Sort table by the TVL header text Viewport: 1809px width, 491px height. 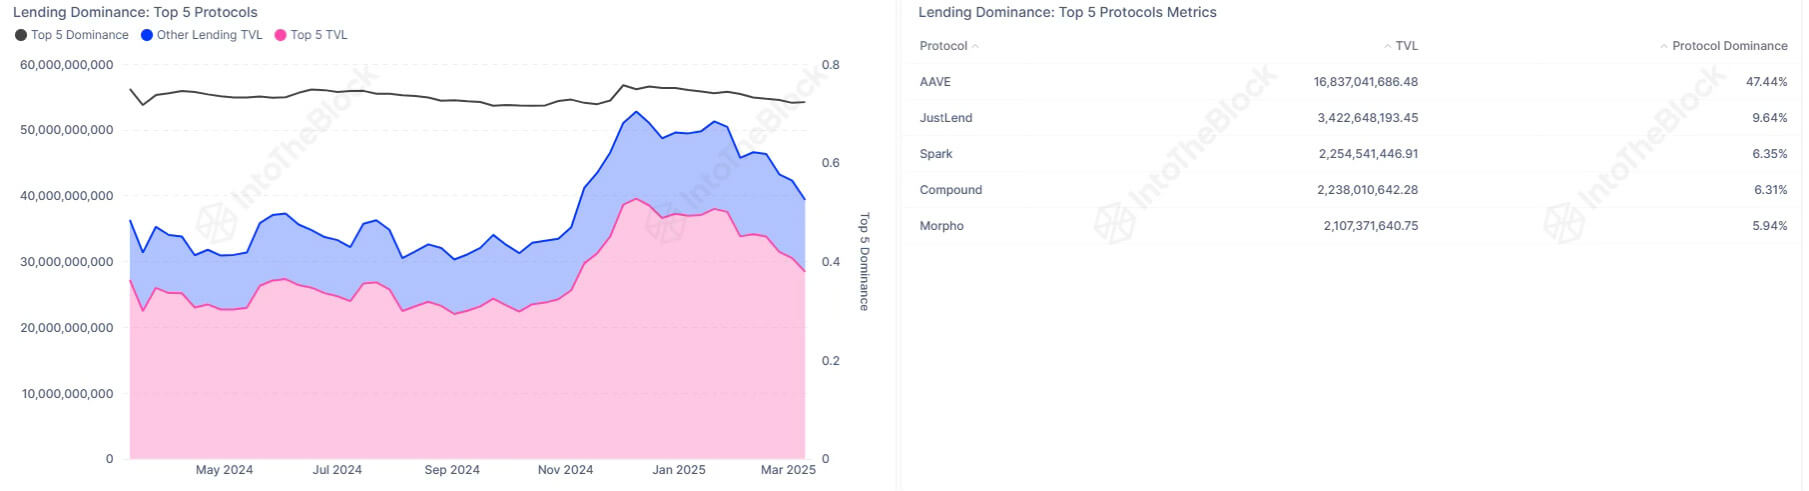[1407, 46]
